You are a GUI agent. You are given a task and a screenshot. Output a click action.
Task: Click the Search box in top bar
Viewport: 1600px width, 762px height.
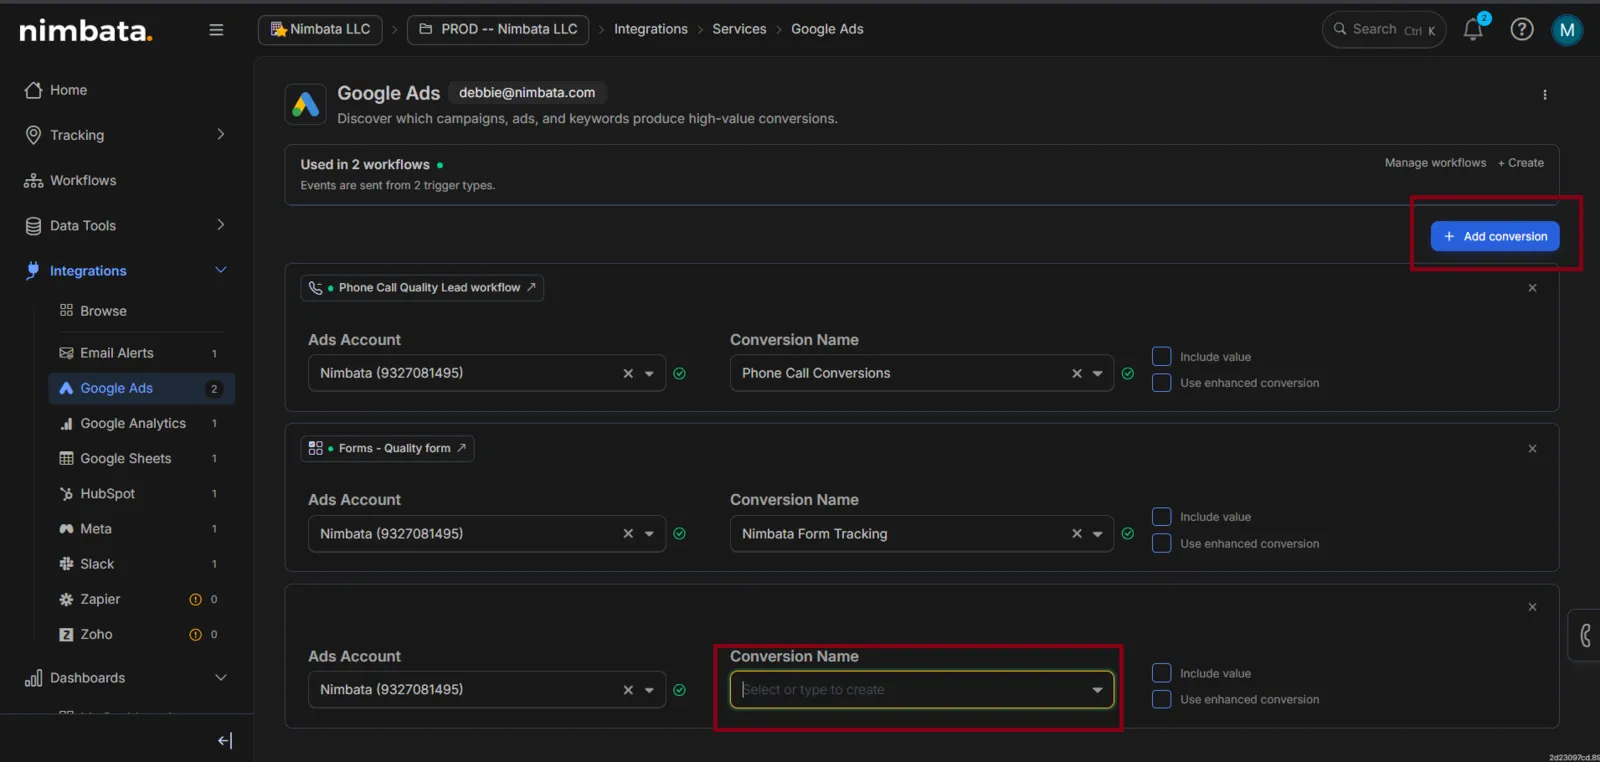coord(1384,30)
